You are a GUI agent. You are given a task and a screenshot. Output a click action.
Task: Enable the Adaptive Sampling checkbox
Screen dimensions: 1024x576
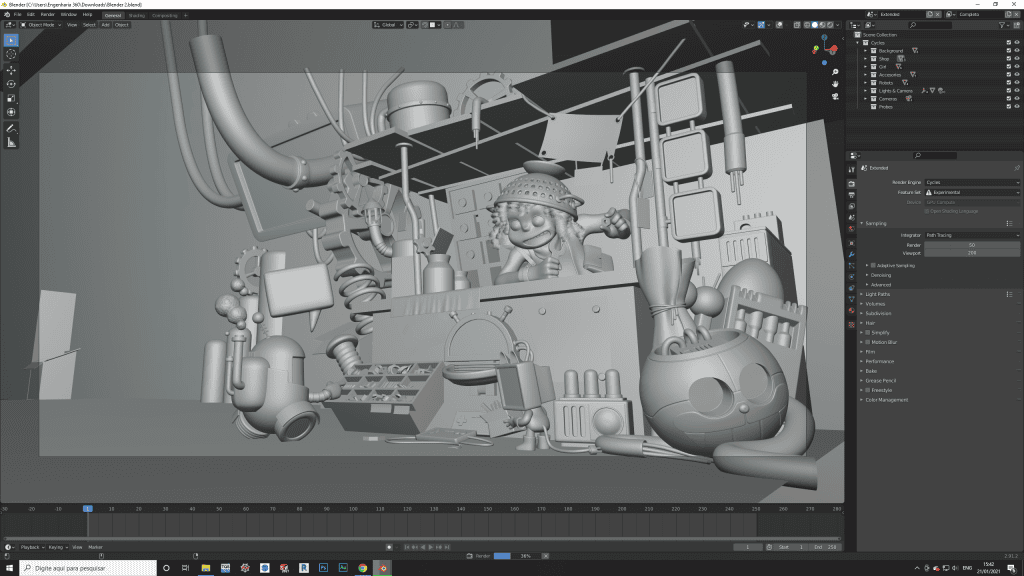coord(873,266)
